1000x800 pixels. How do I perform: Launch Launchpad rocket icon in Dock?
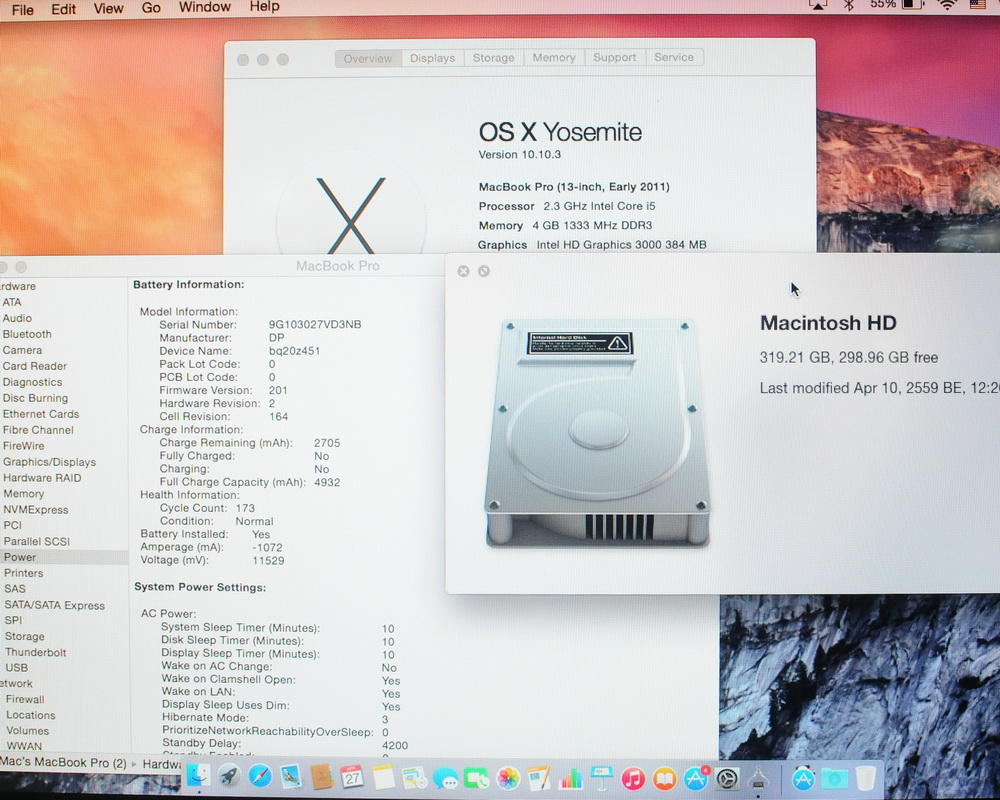[x=229, y=777]
